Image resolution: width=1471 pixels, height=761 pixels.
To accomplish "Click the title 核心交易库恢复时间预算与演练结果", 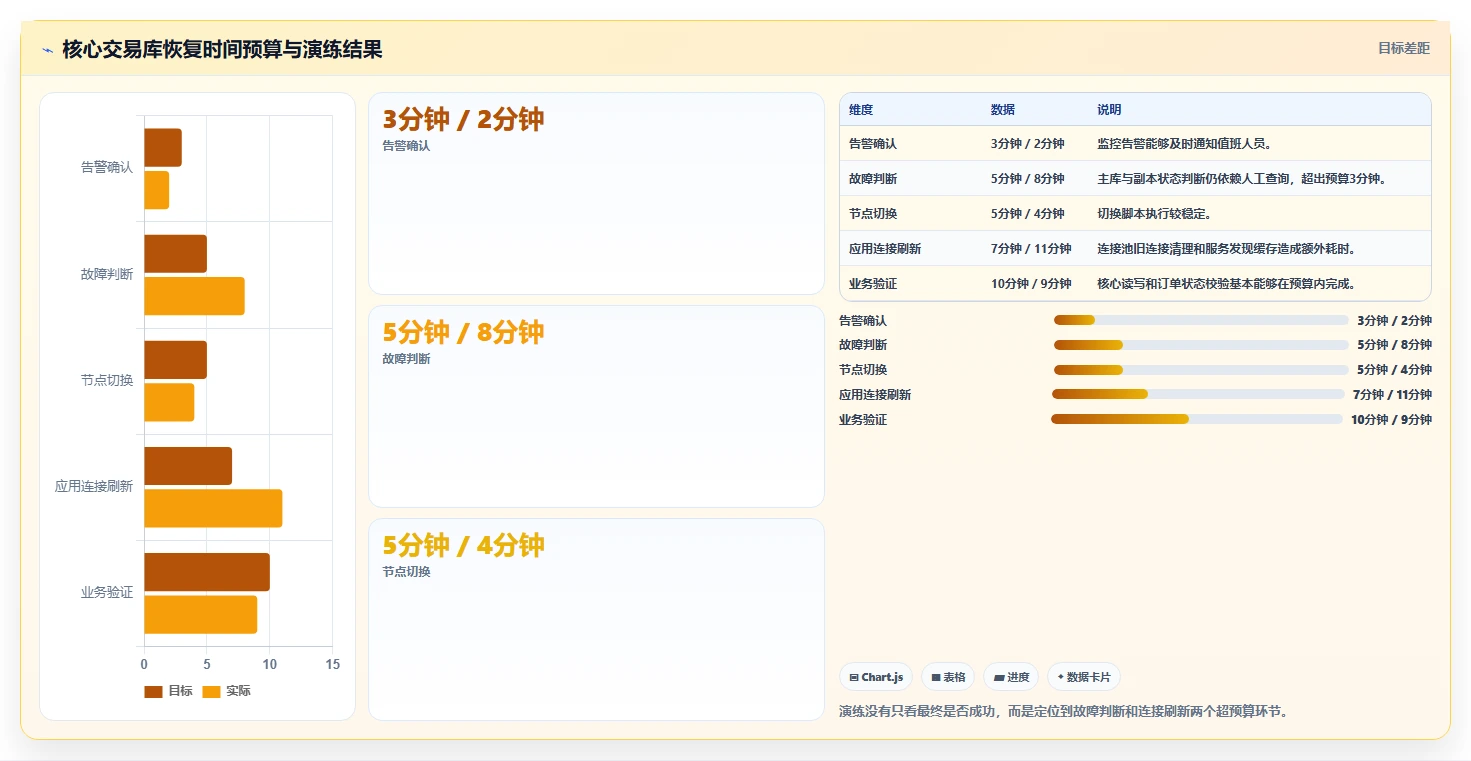I will [222, 49].
